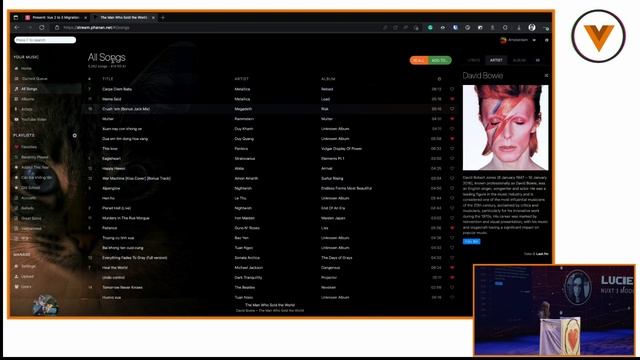Screen dimensions: 640x360
Task: Click the orange shuffle All button
Action: coord(420,60)
